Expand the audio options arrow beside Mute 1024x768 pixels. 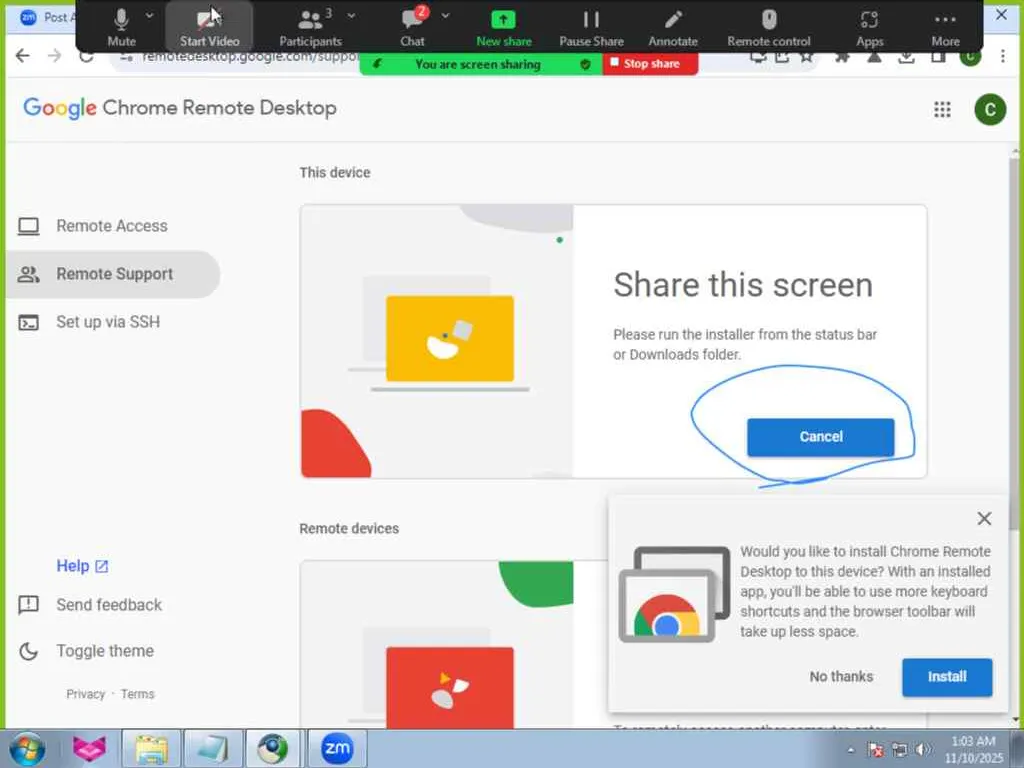coord(150,15)
